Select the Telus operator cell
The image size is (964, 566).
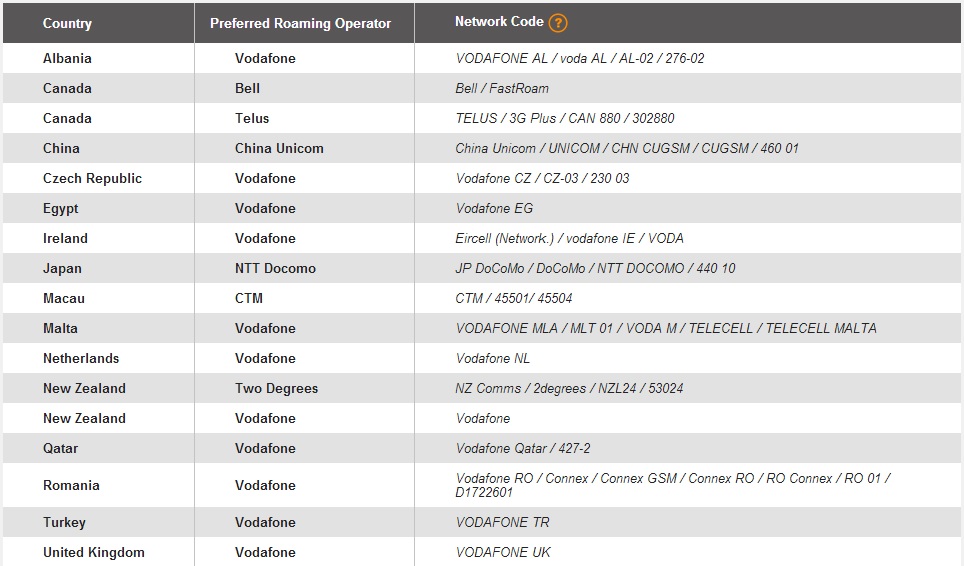pos(252,119)
